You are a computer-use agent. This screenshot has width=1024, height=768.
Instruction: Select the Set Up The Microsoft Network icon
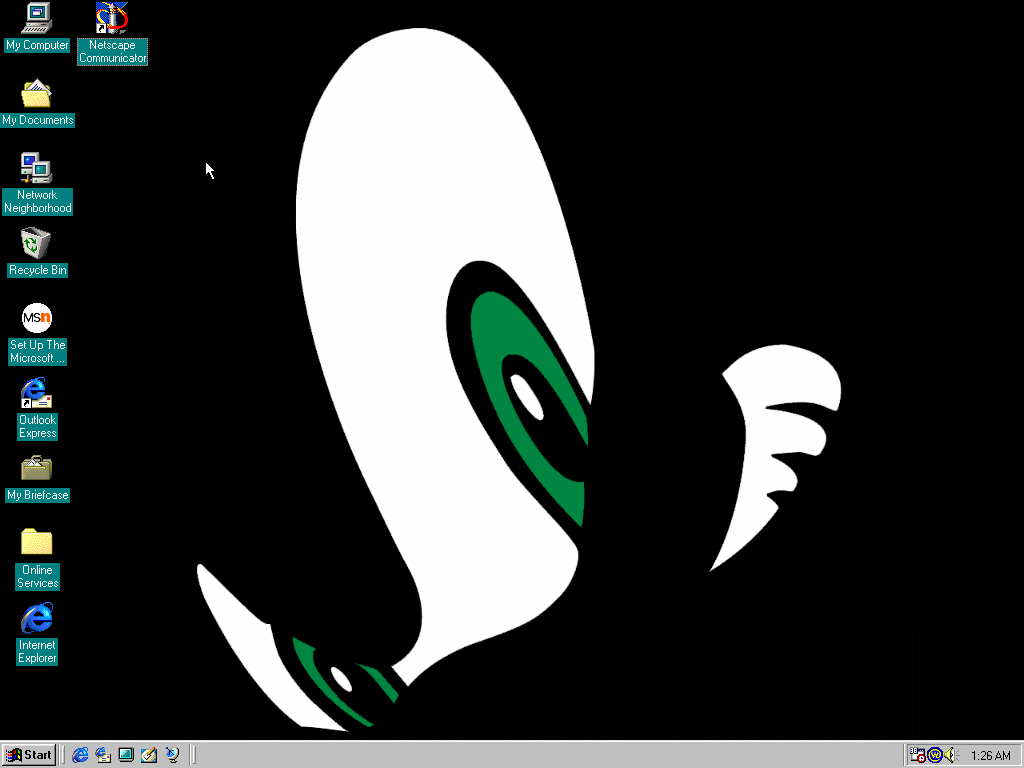pyautogui.click(x=37, y=319)
